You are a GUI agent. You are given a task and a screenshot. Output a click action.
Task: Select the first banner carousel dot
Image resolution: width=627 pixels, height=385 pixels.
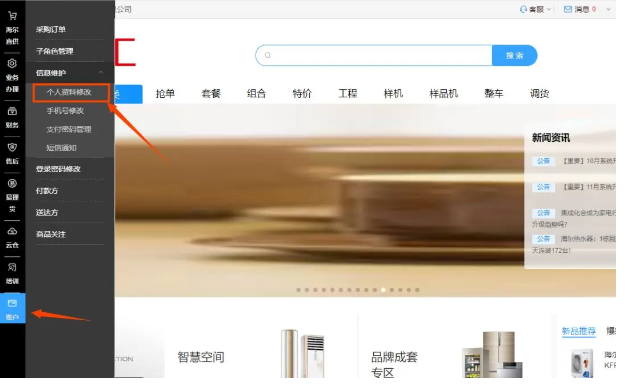pyautogui.click(x=298, y=290)
